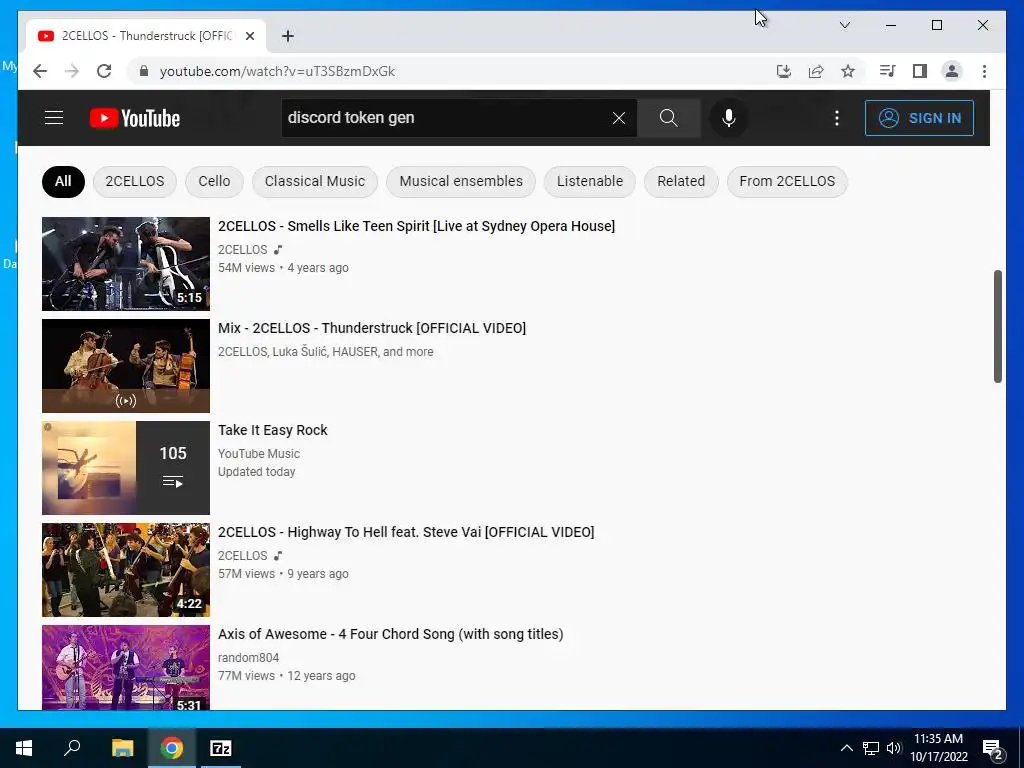
Task: Open Highway To Hell video thumbnail
Action: click(126, 569)
